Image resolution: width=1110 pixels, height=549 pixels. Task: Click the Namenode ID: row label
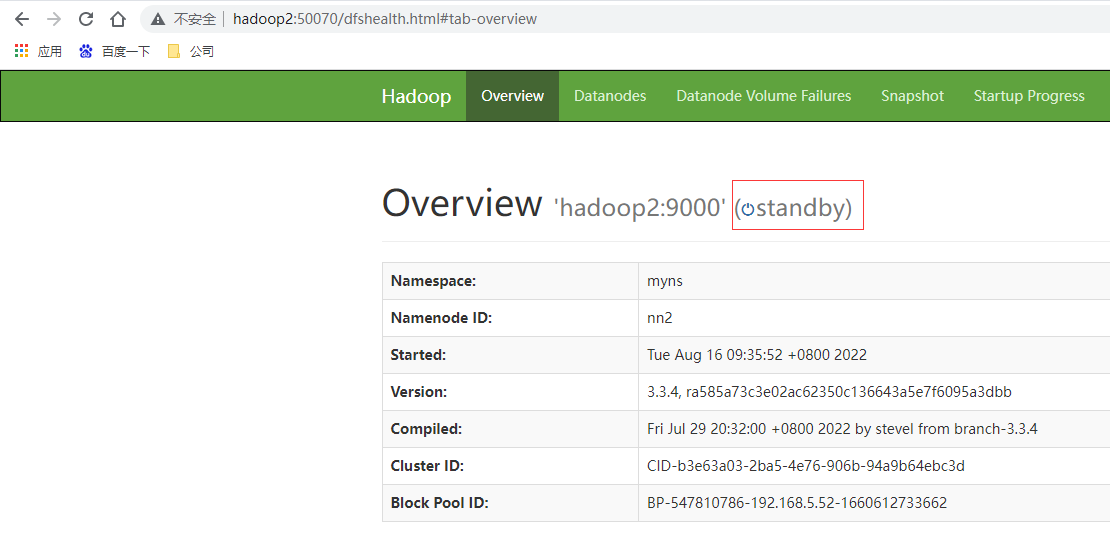pos(441,318)
